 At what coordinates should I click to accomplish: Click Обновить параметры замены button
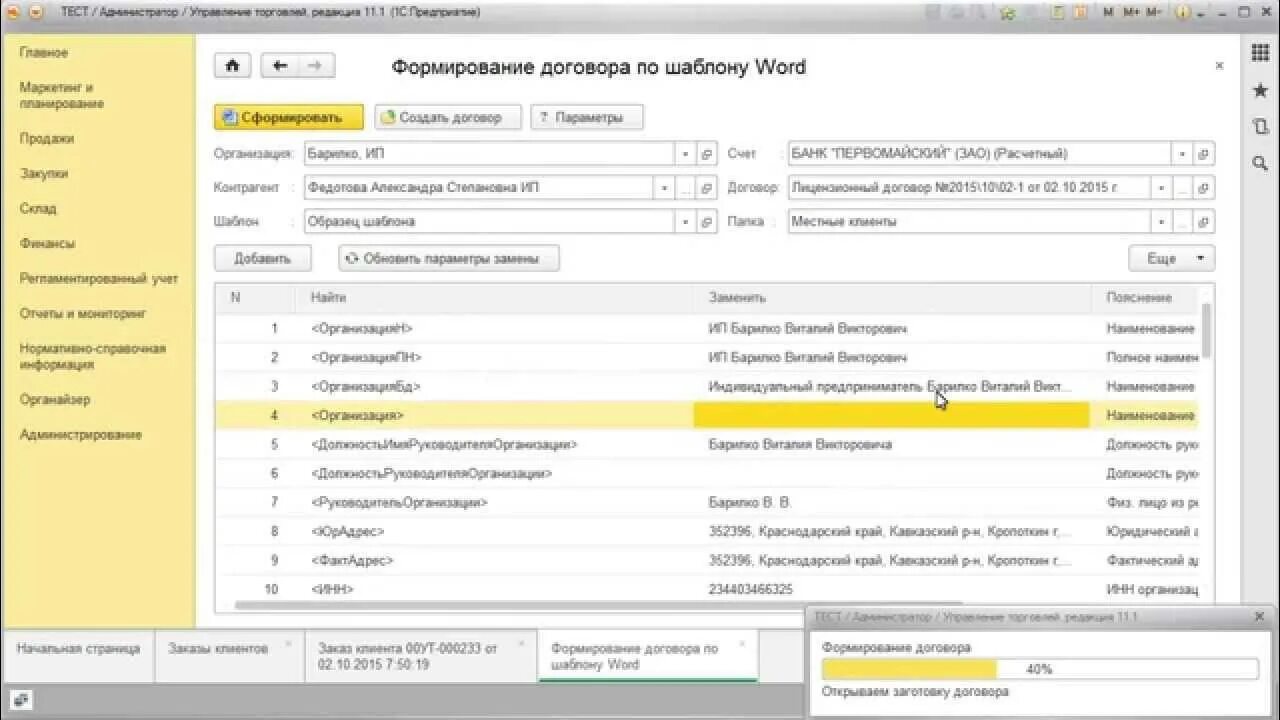(449, 258)
